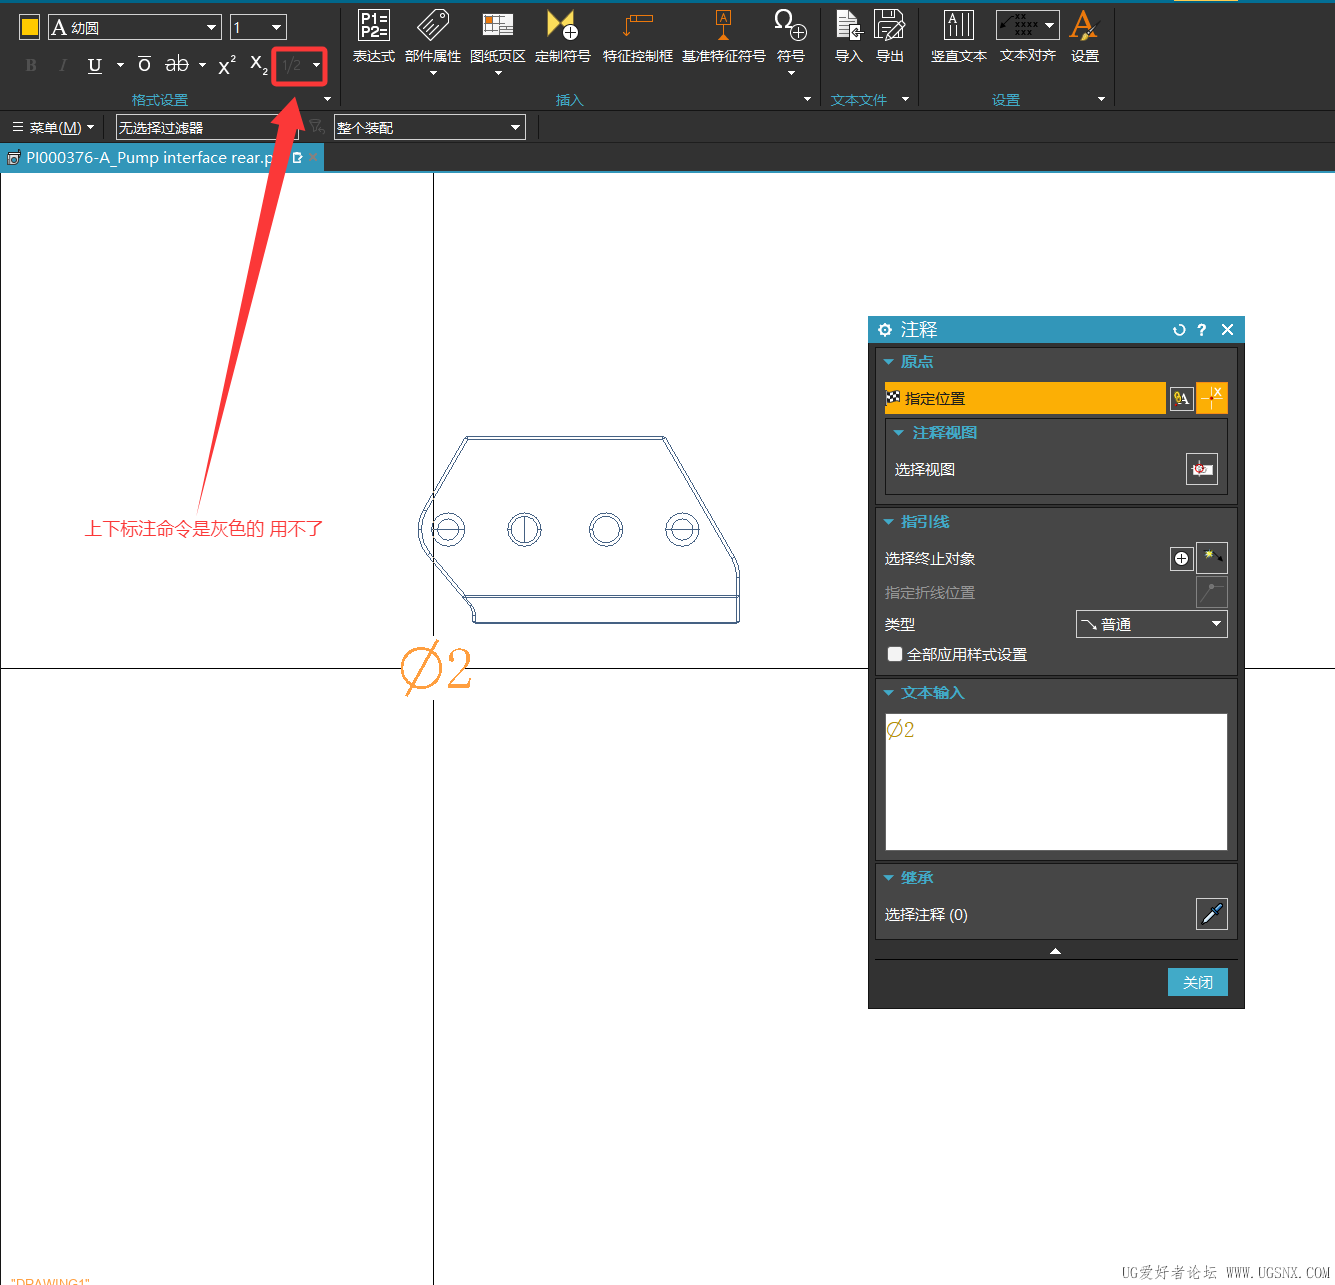Screen dimensions: 1335x1285
Task: Apply subscript X₂ formatting
Action: [258, 65]
